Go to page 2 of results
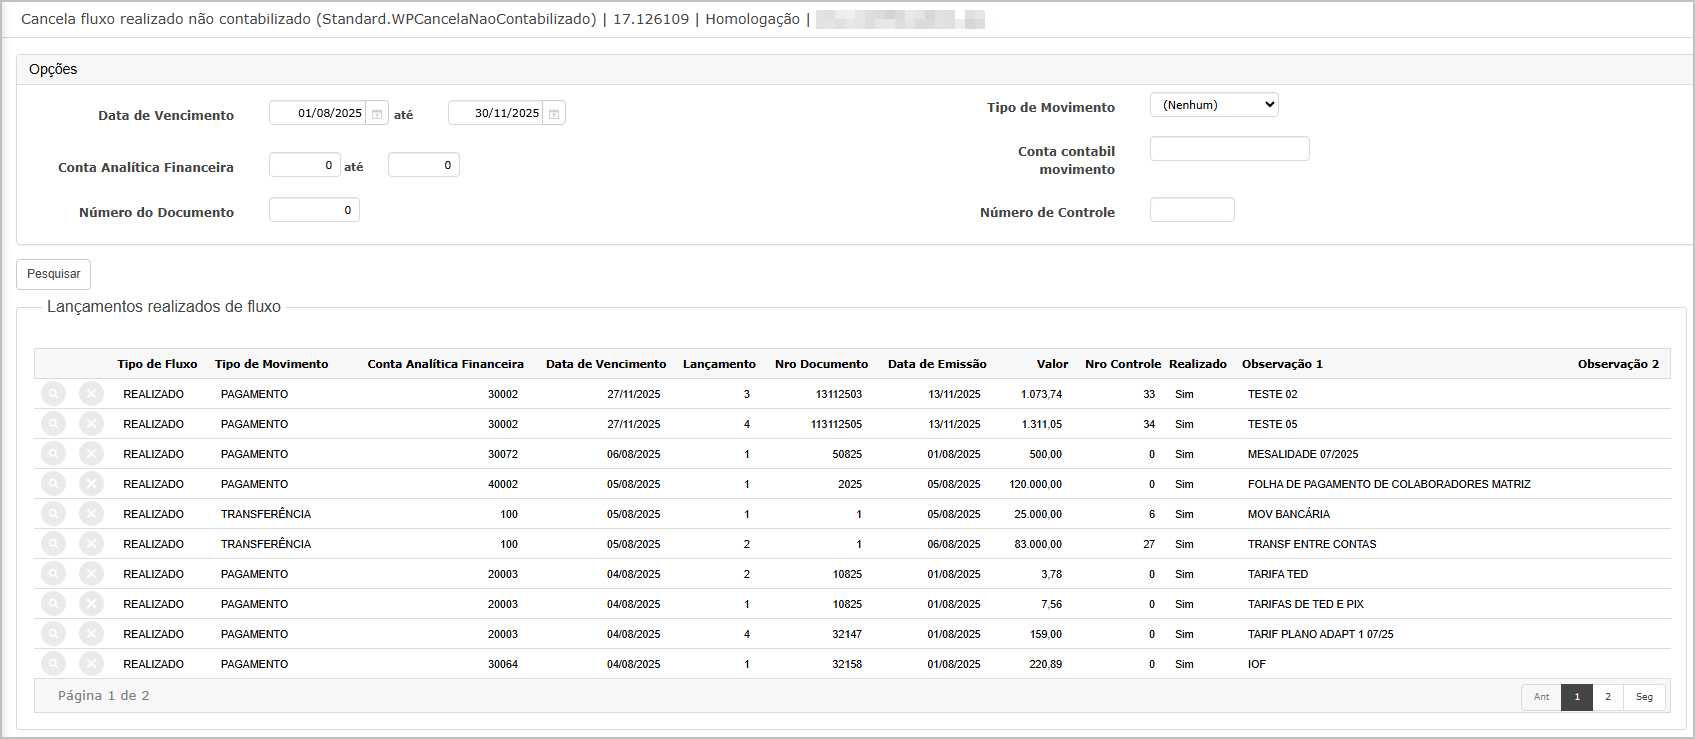The height and width of the screenshot is (739, 1695). 1608,697
